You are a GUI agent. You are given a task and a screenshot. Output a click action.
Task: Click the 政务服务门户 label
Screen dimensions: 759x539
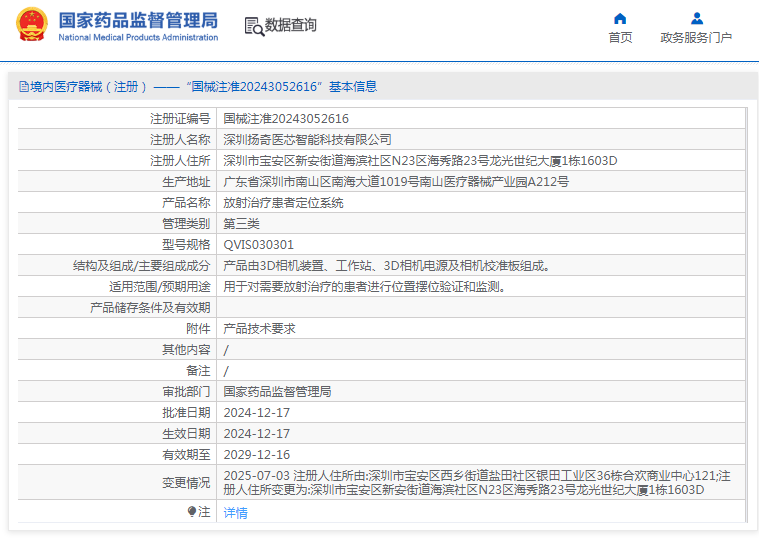696,37
